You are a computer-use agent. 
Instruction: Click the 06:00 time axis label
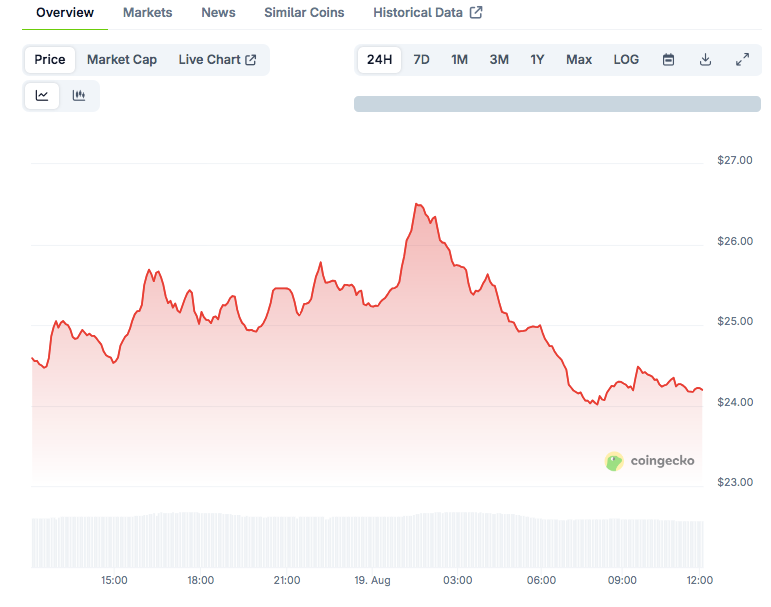pos(541,580)
